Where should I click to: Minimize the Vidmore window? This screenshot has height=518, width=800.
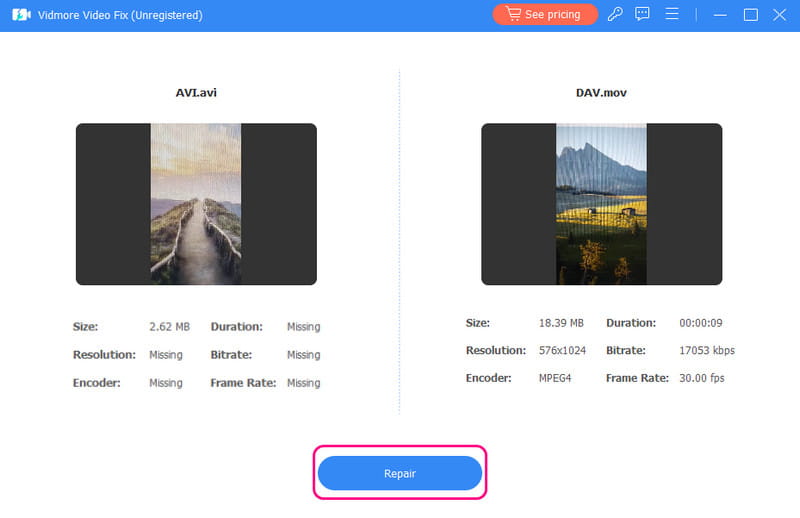[719, 15]
